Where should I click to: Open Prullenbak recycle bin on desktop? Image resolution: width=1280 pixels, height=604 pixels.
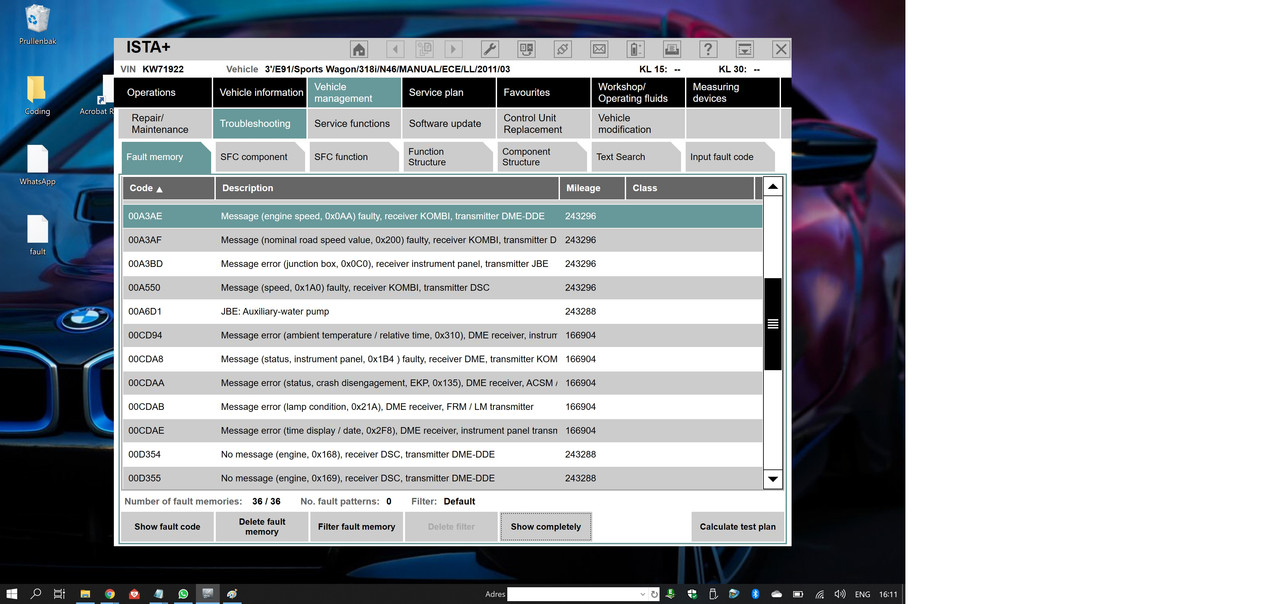click(37, 25)
